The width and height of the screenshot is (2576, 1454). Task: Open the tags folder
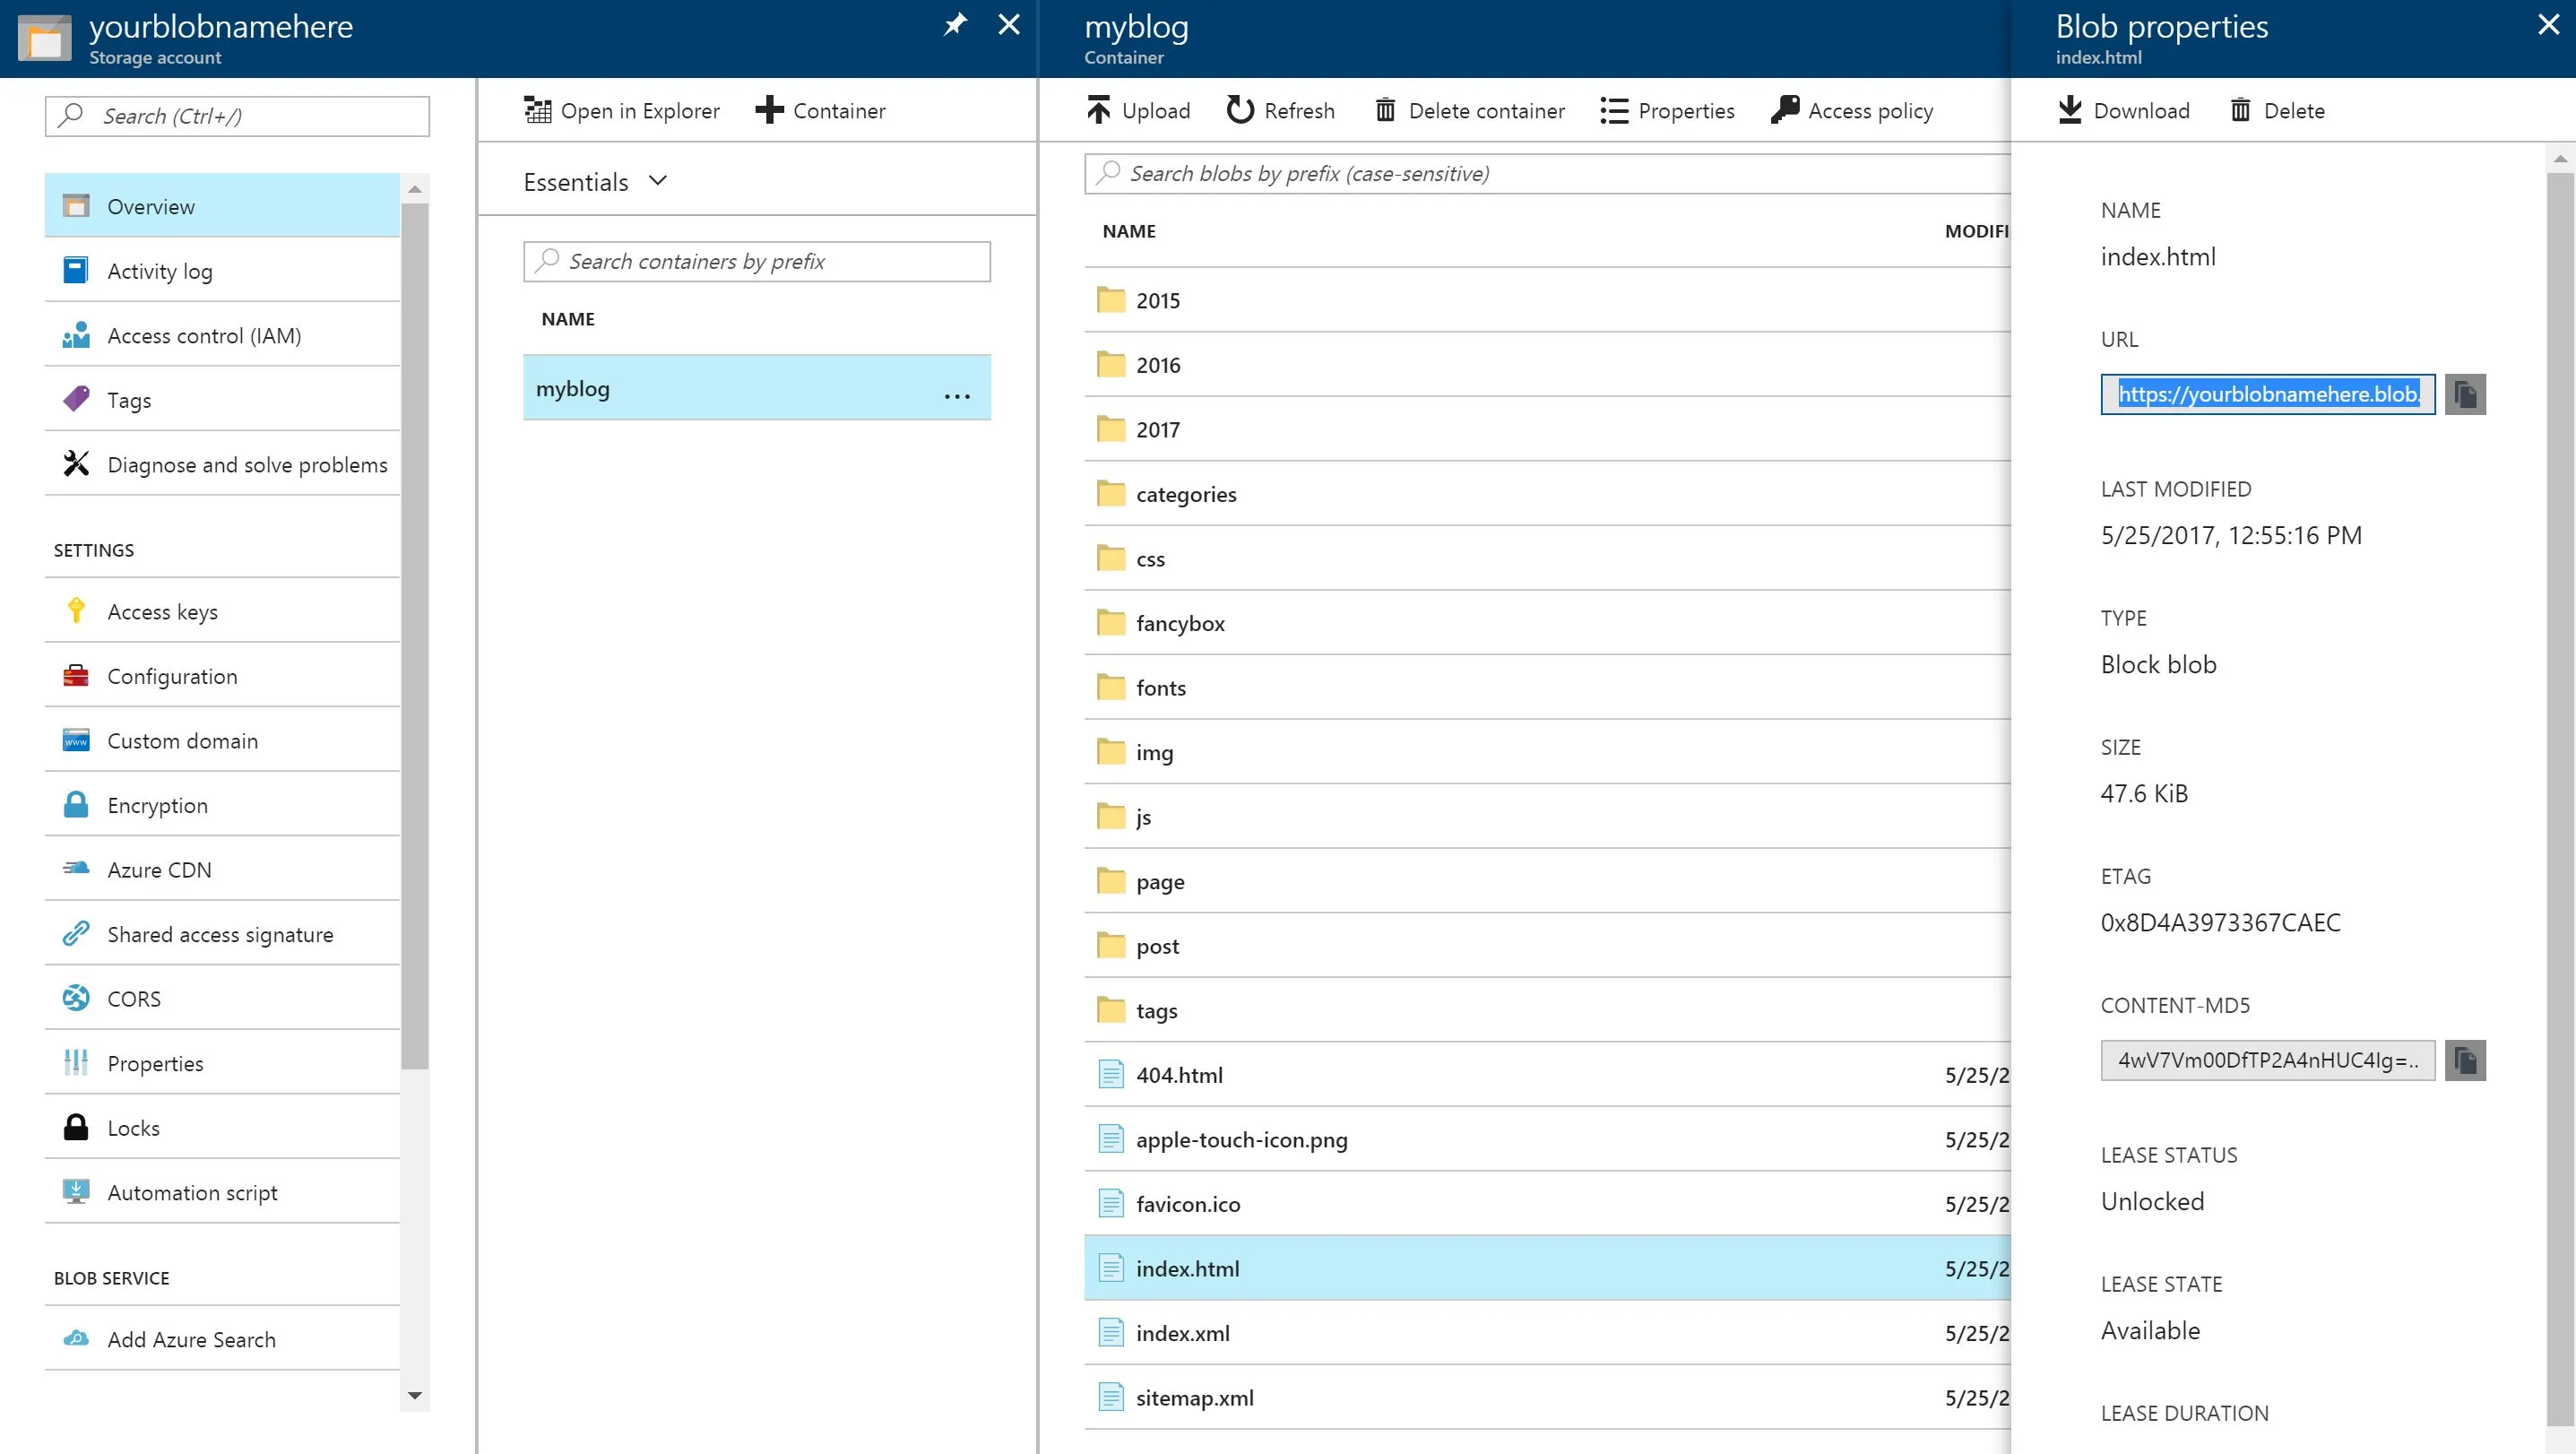click(1547, 1010)
